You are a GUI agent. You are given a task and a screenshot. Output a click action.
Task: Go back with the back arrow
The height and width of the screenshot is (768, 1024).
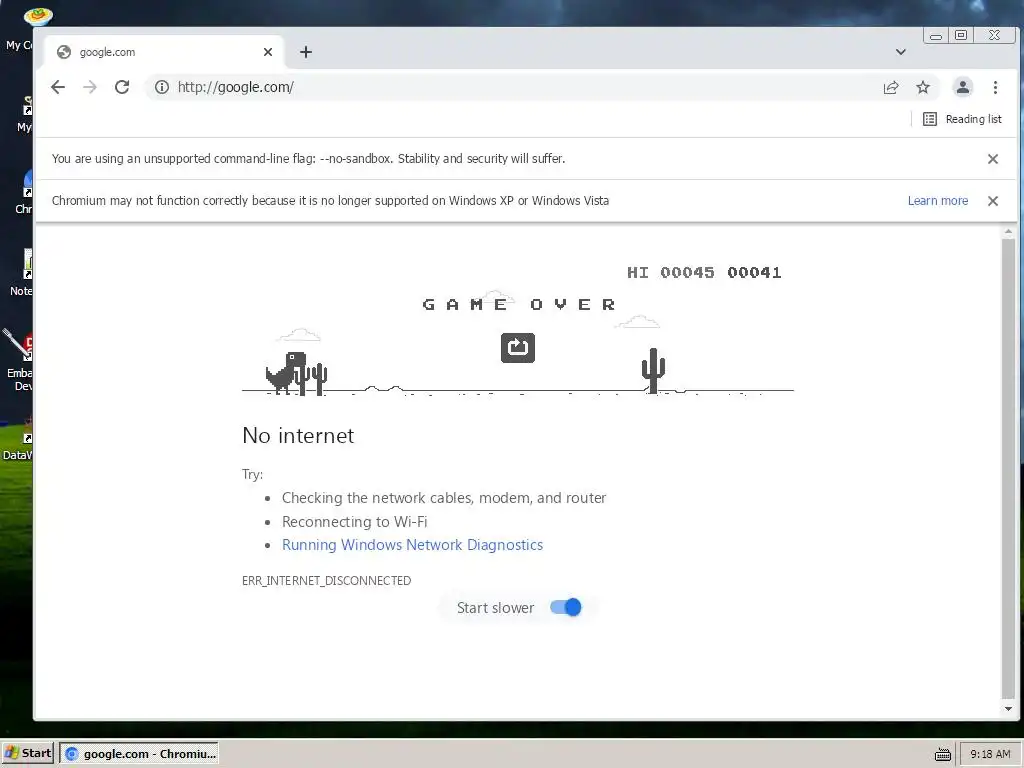[58, 87]
